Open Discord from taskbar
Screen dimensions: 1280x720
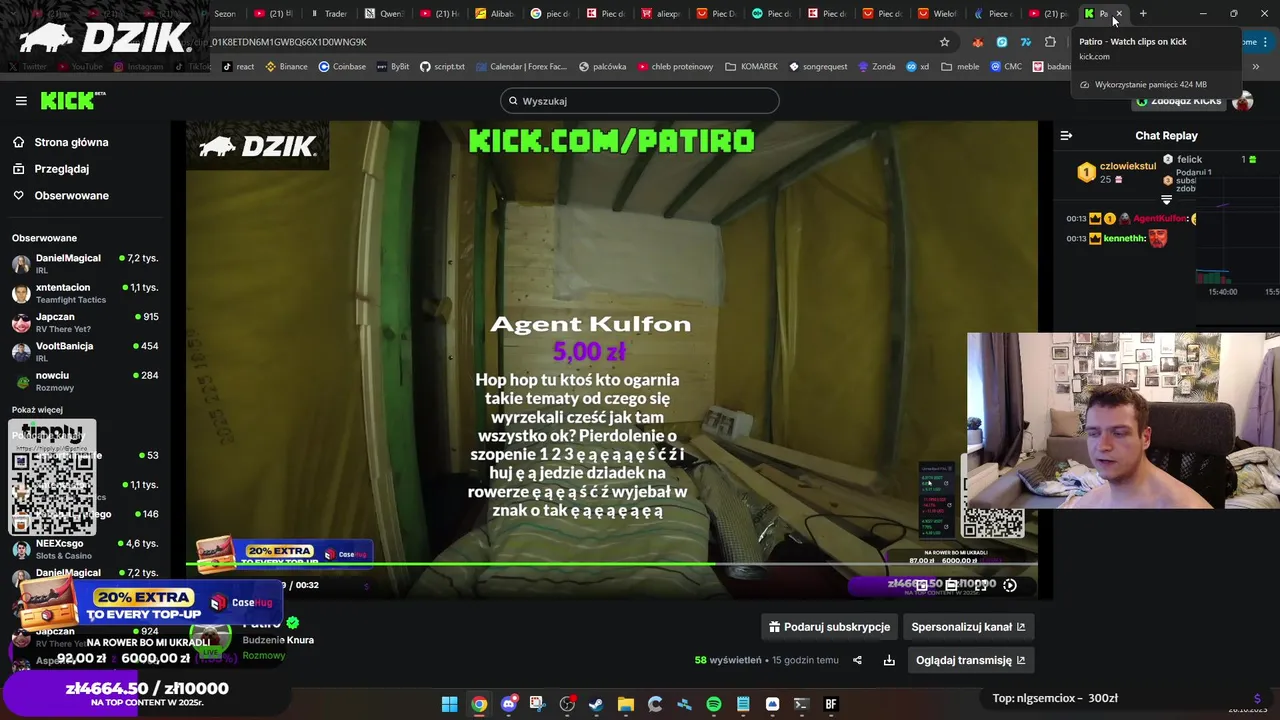tap(508, 704)
